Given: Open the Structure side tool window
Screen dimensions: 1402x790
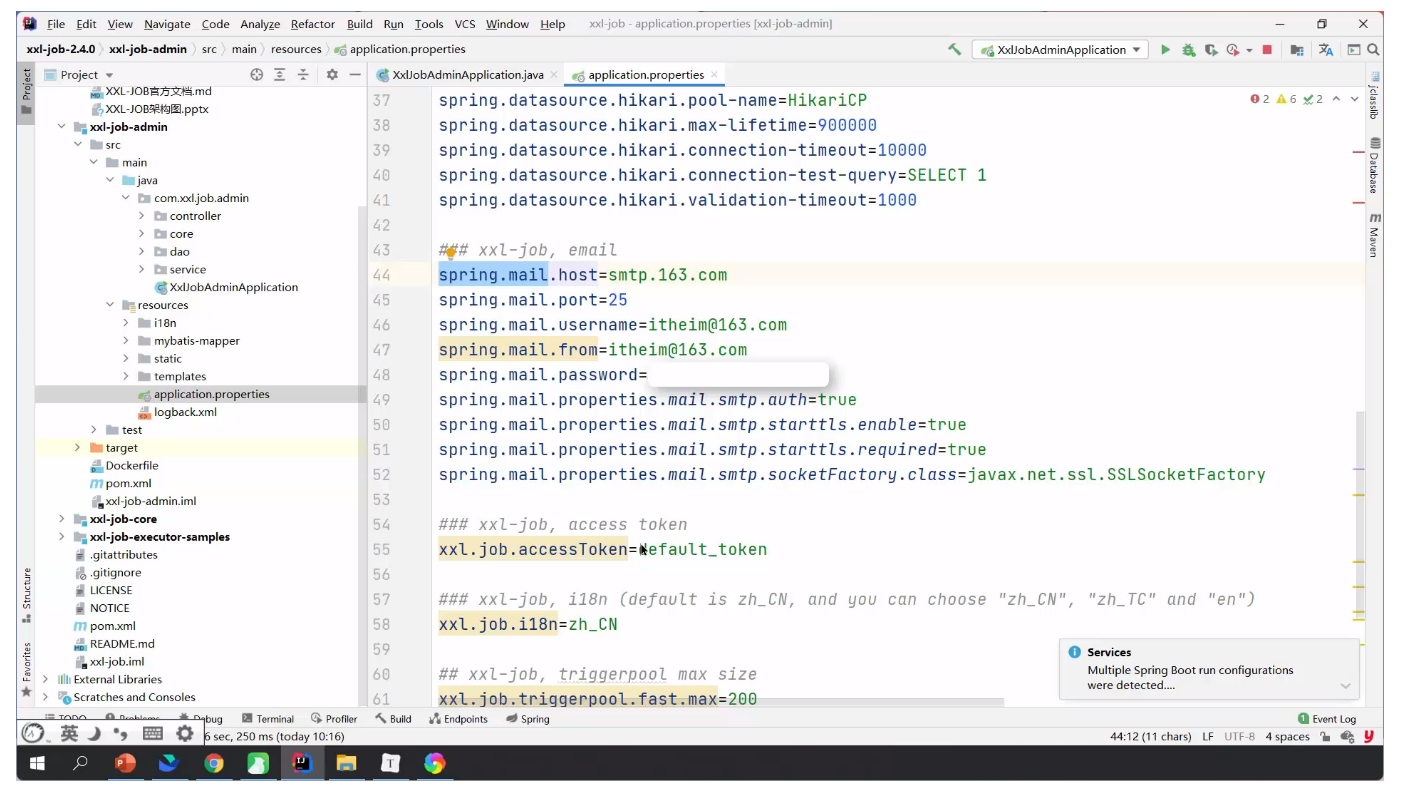Looking at the screenshot, I should pos(27,595).
